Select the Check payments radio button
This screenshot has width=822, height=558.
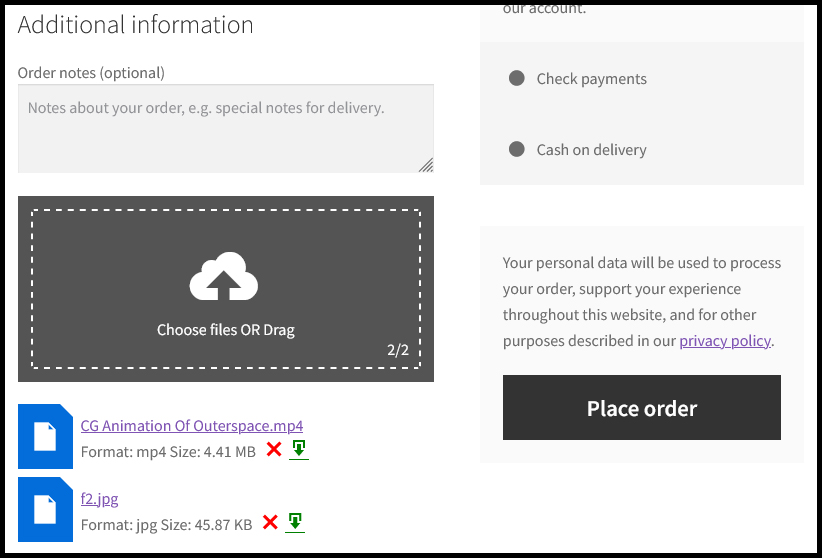(517, 79)
